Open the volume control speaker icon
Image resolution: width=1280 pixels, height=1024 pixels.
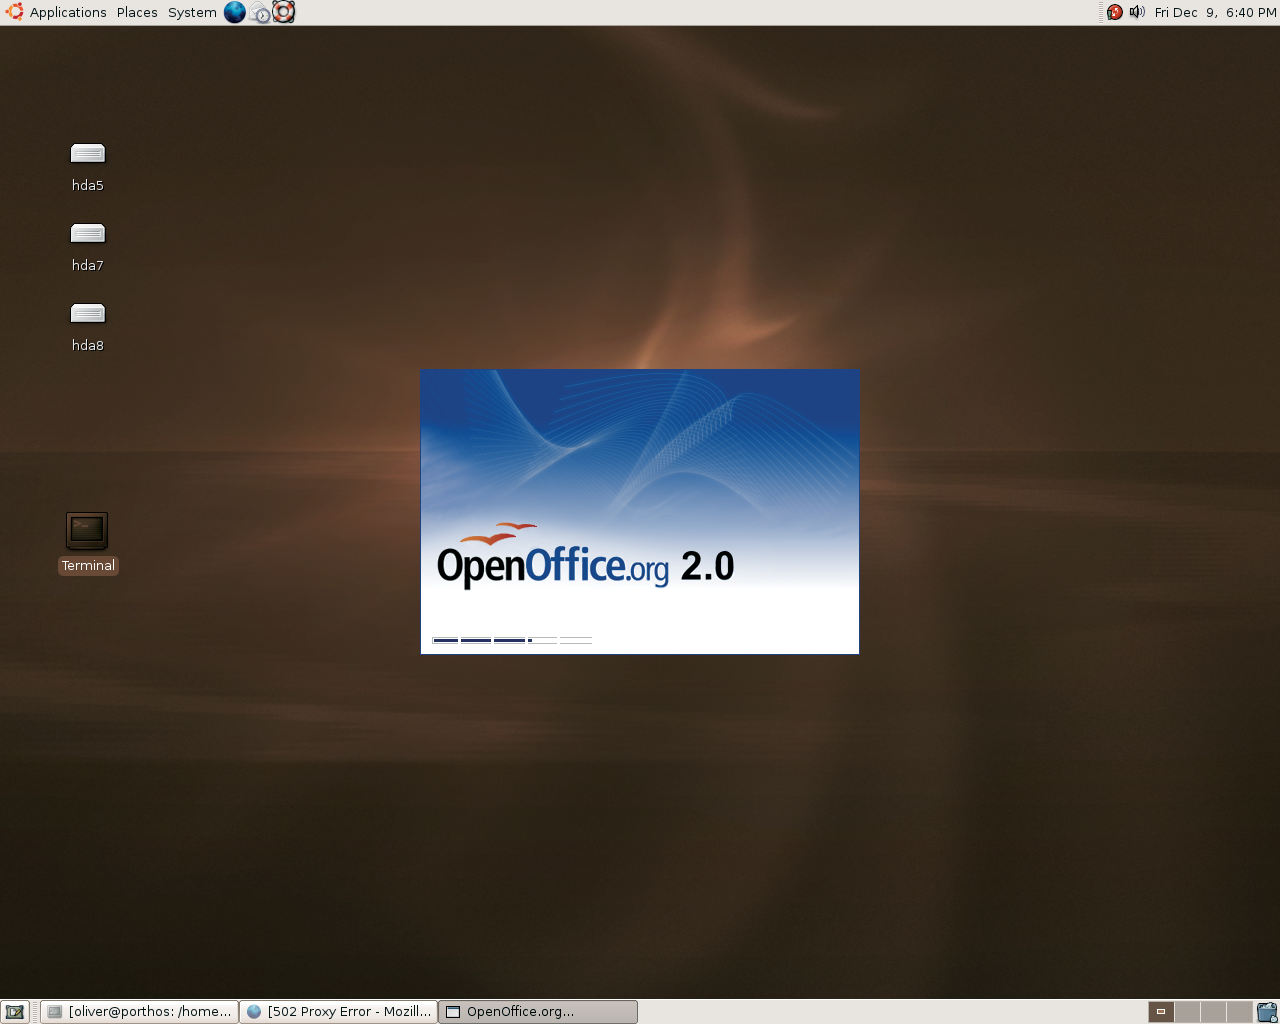pyautogui.click(x=1137, y=12)
